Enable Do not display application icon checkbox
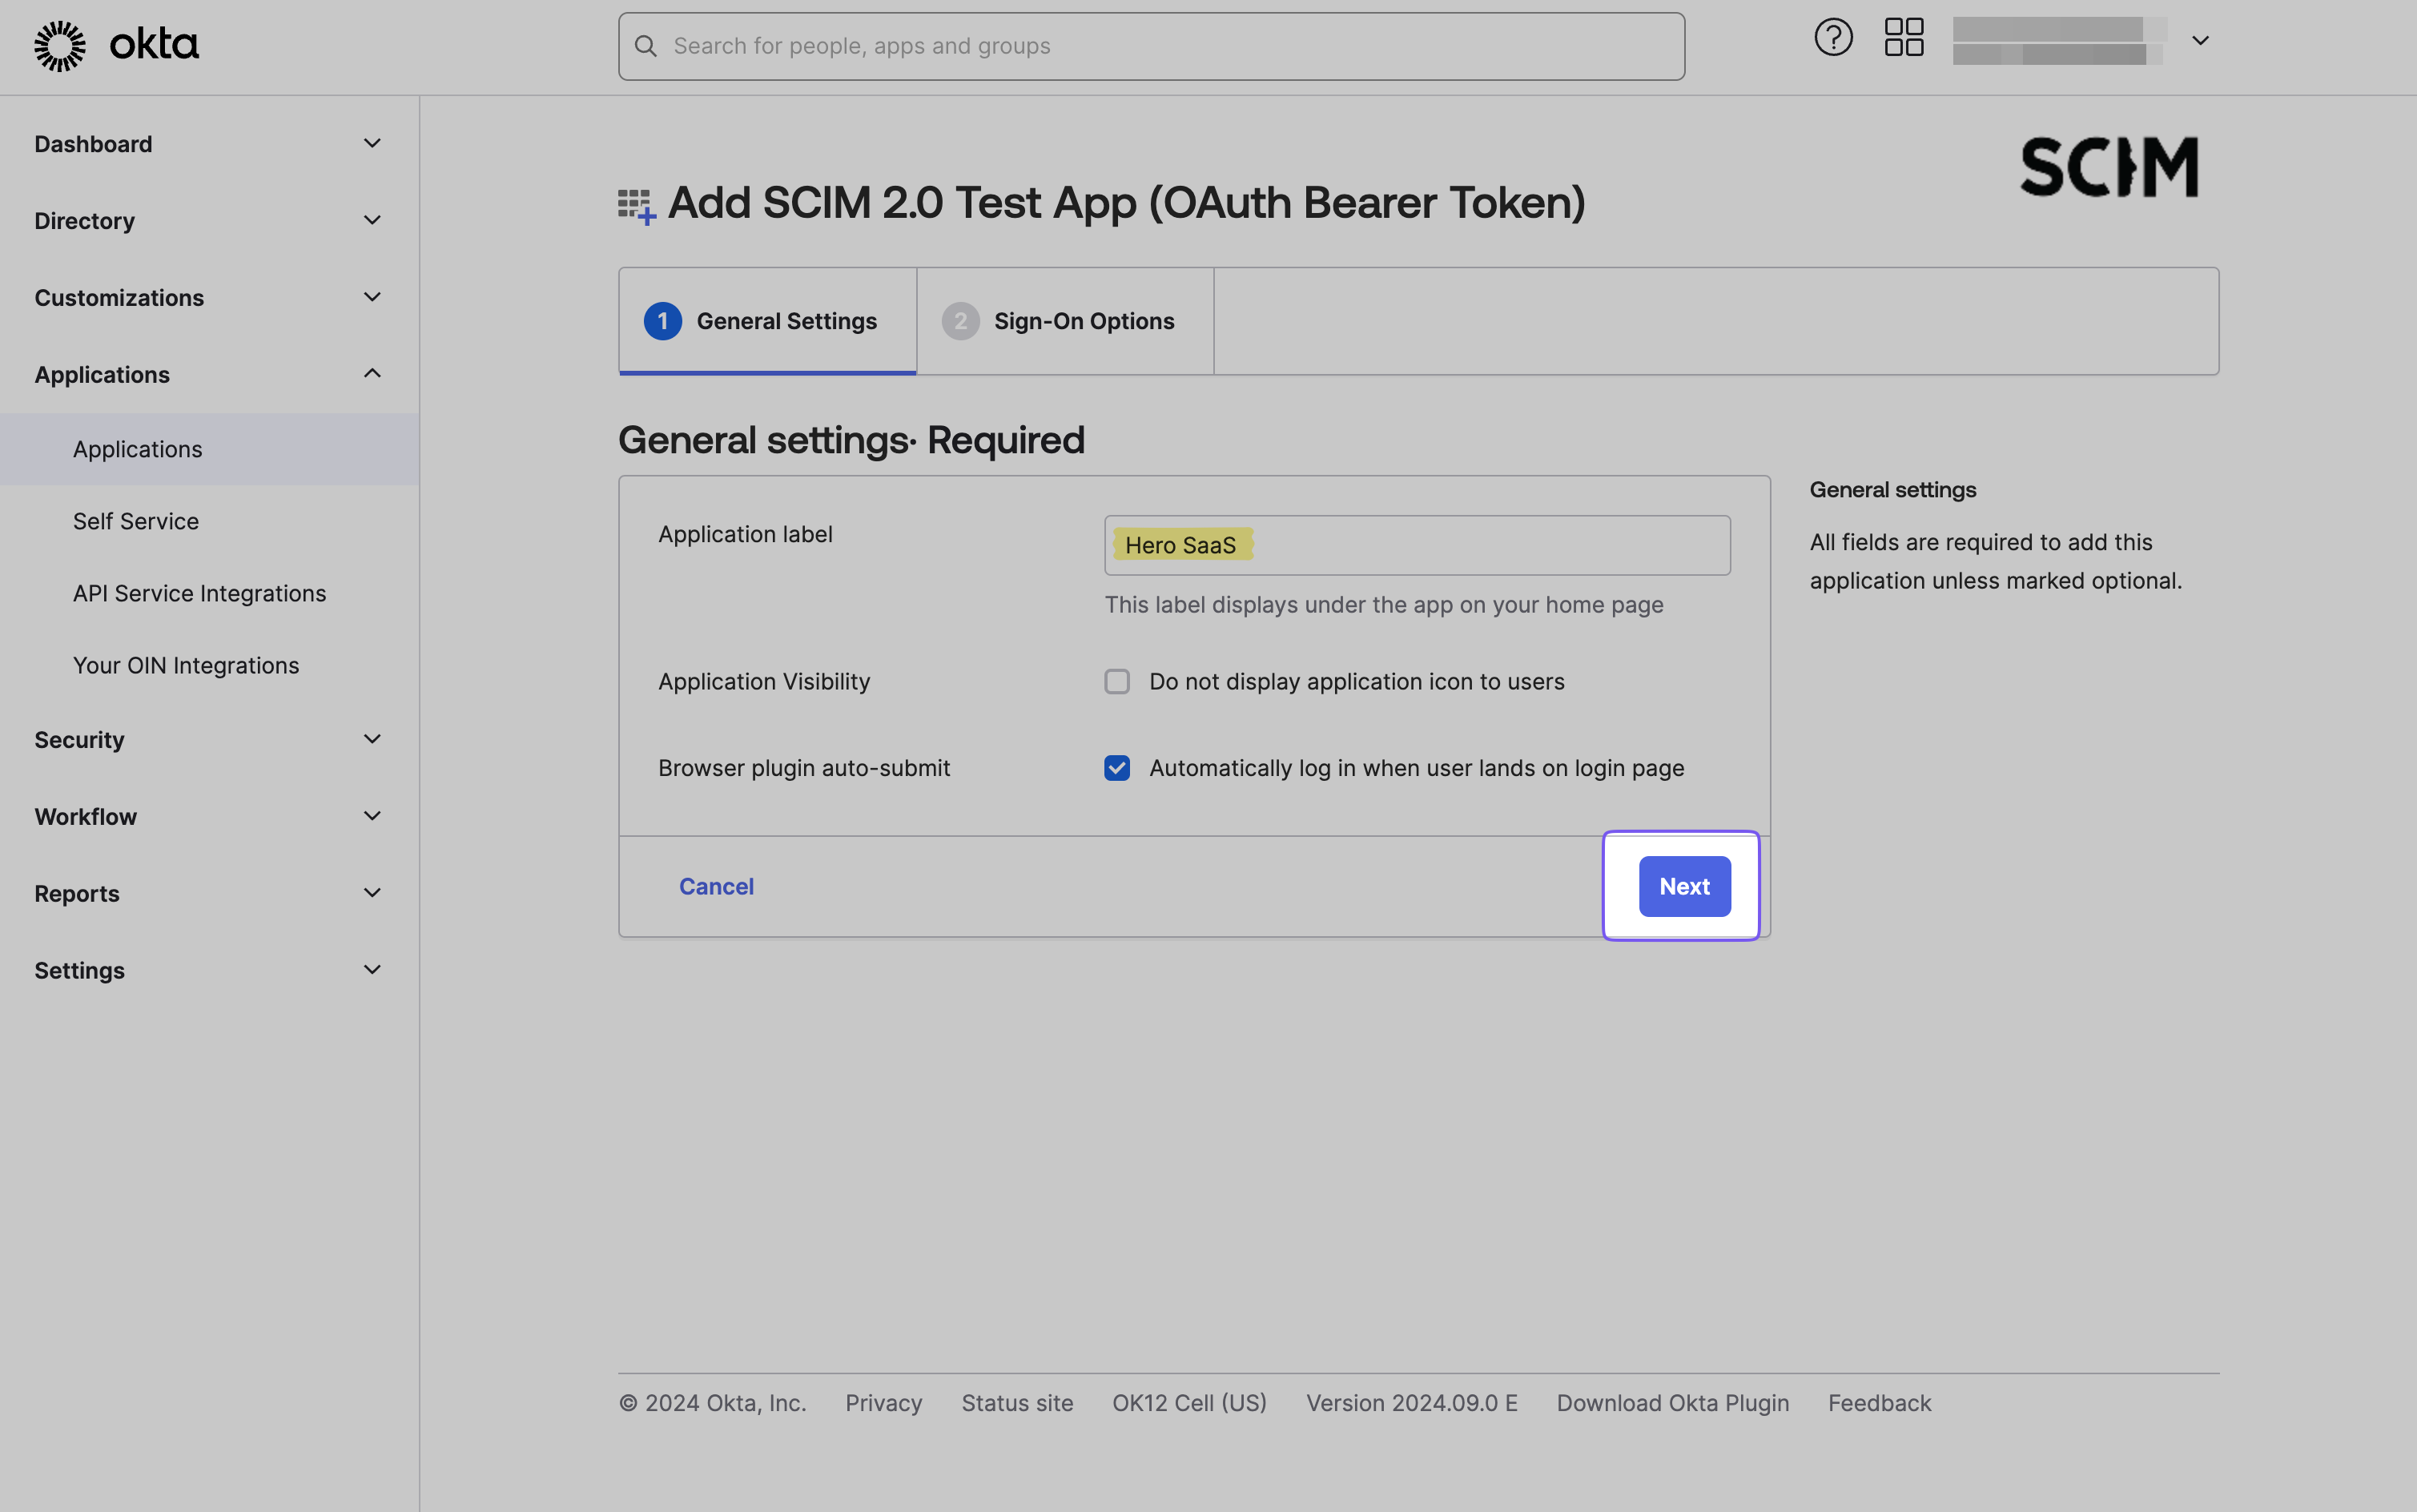The image size is (2417, 1512). (1116, 681)
